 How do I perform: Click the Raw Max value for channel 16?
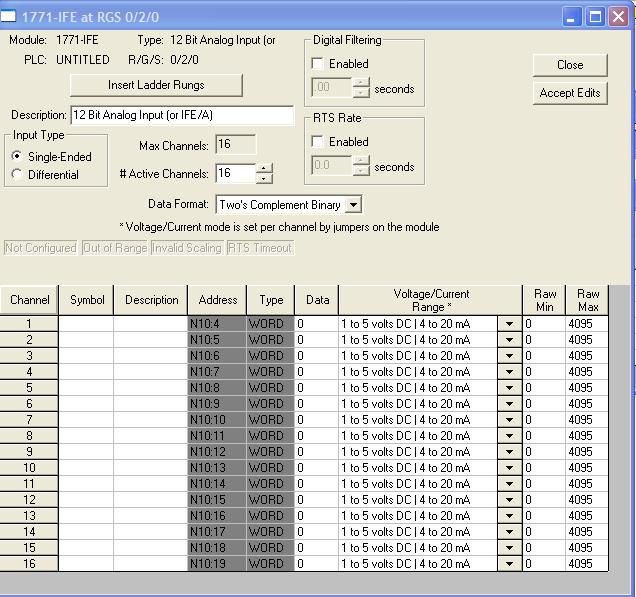coord(587,564)
